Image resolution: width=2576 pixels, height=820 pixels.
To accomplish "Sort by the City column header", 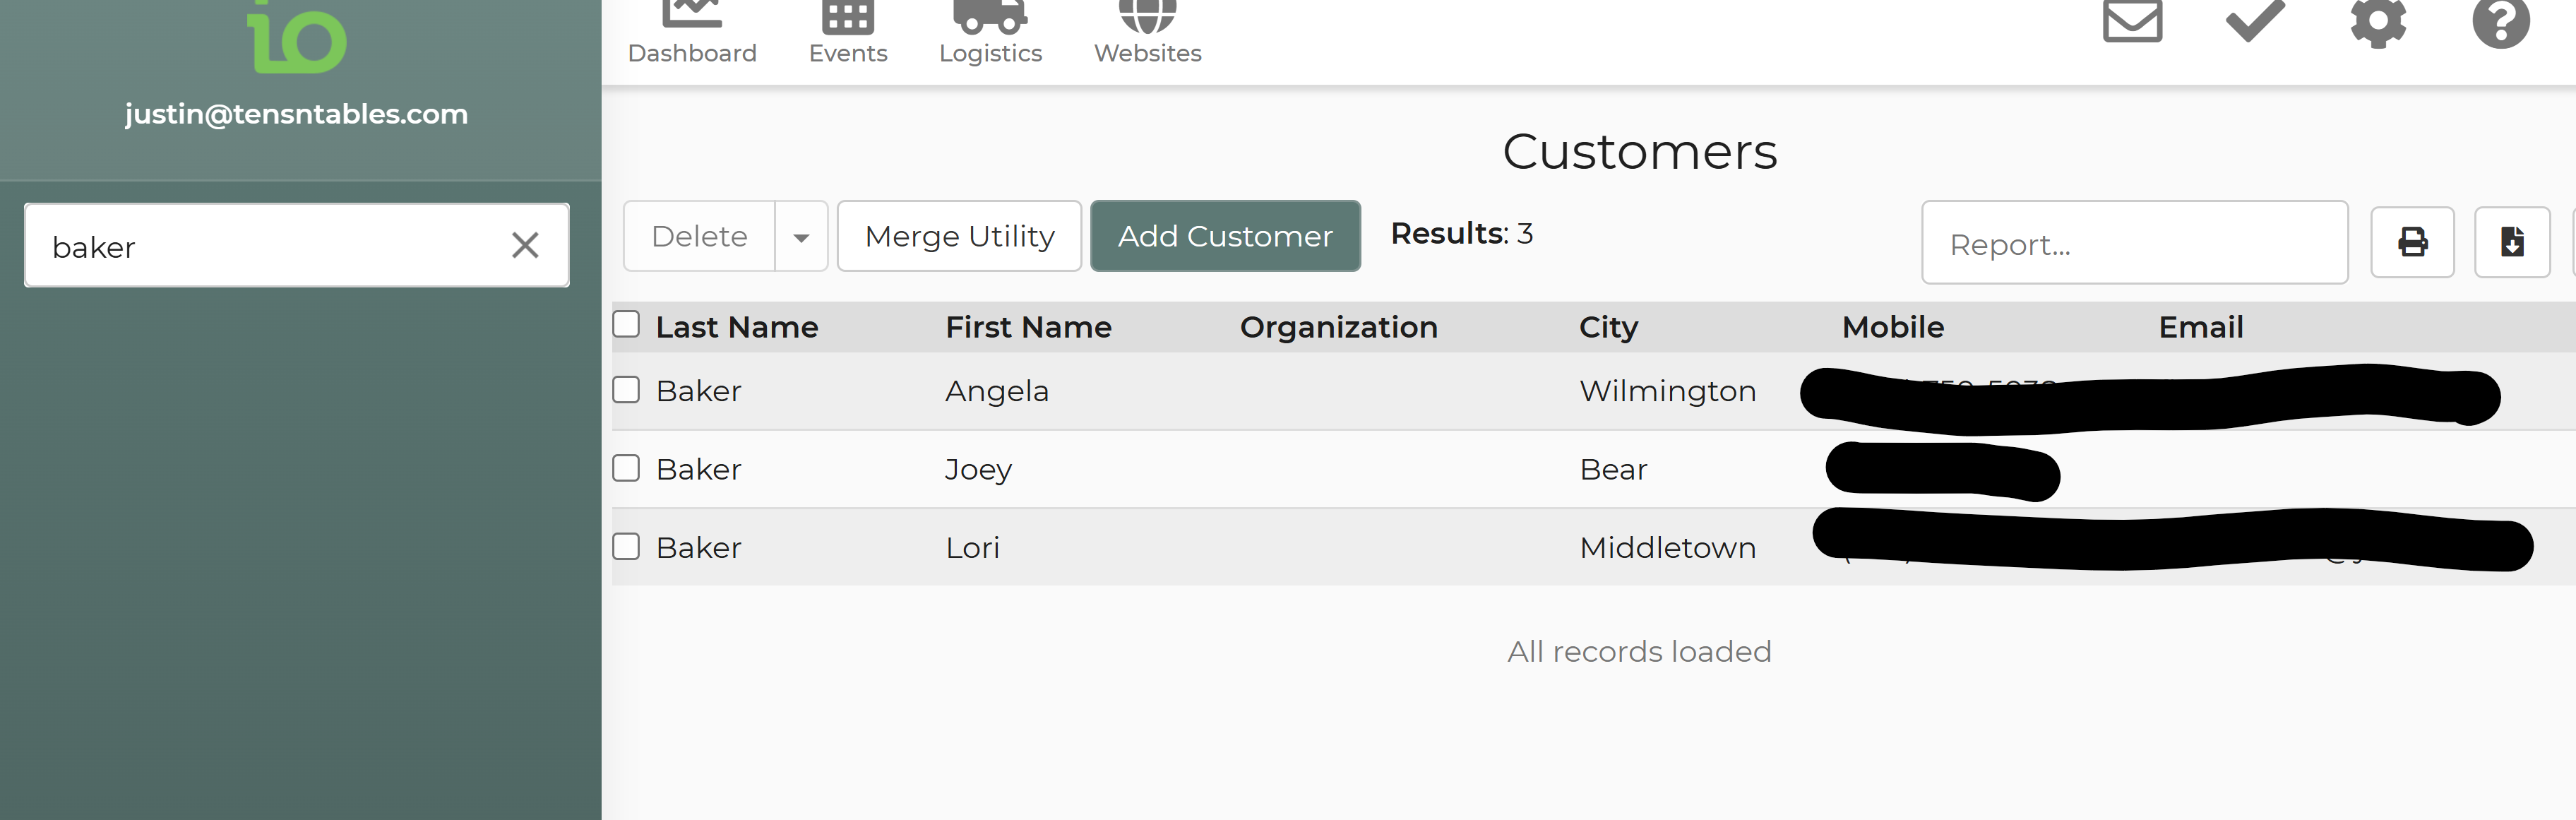I will click(1608, 328).
